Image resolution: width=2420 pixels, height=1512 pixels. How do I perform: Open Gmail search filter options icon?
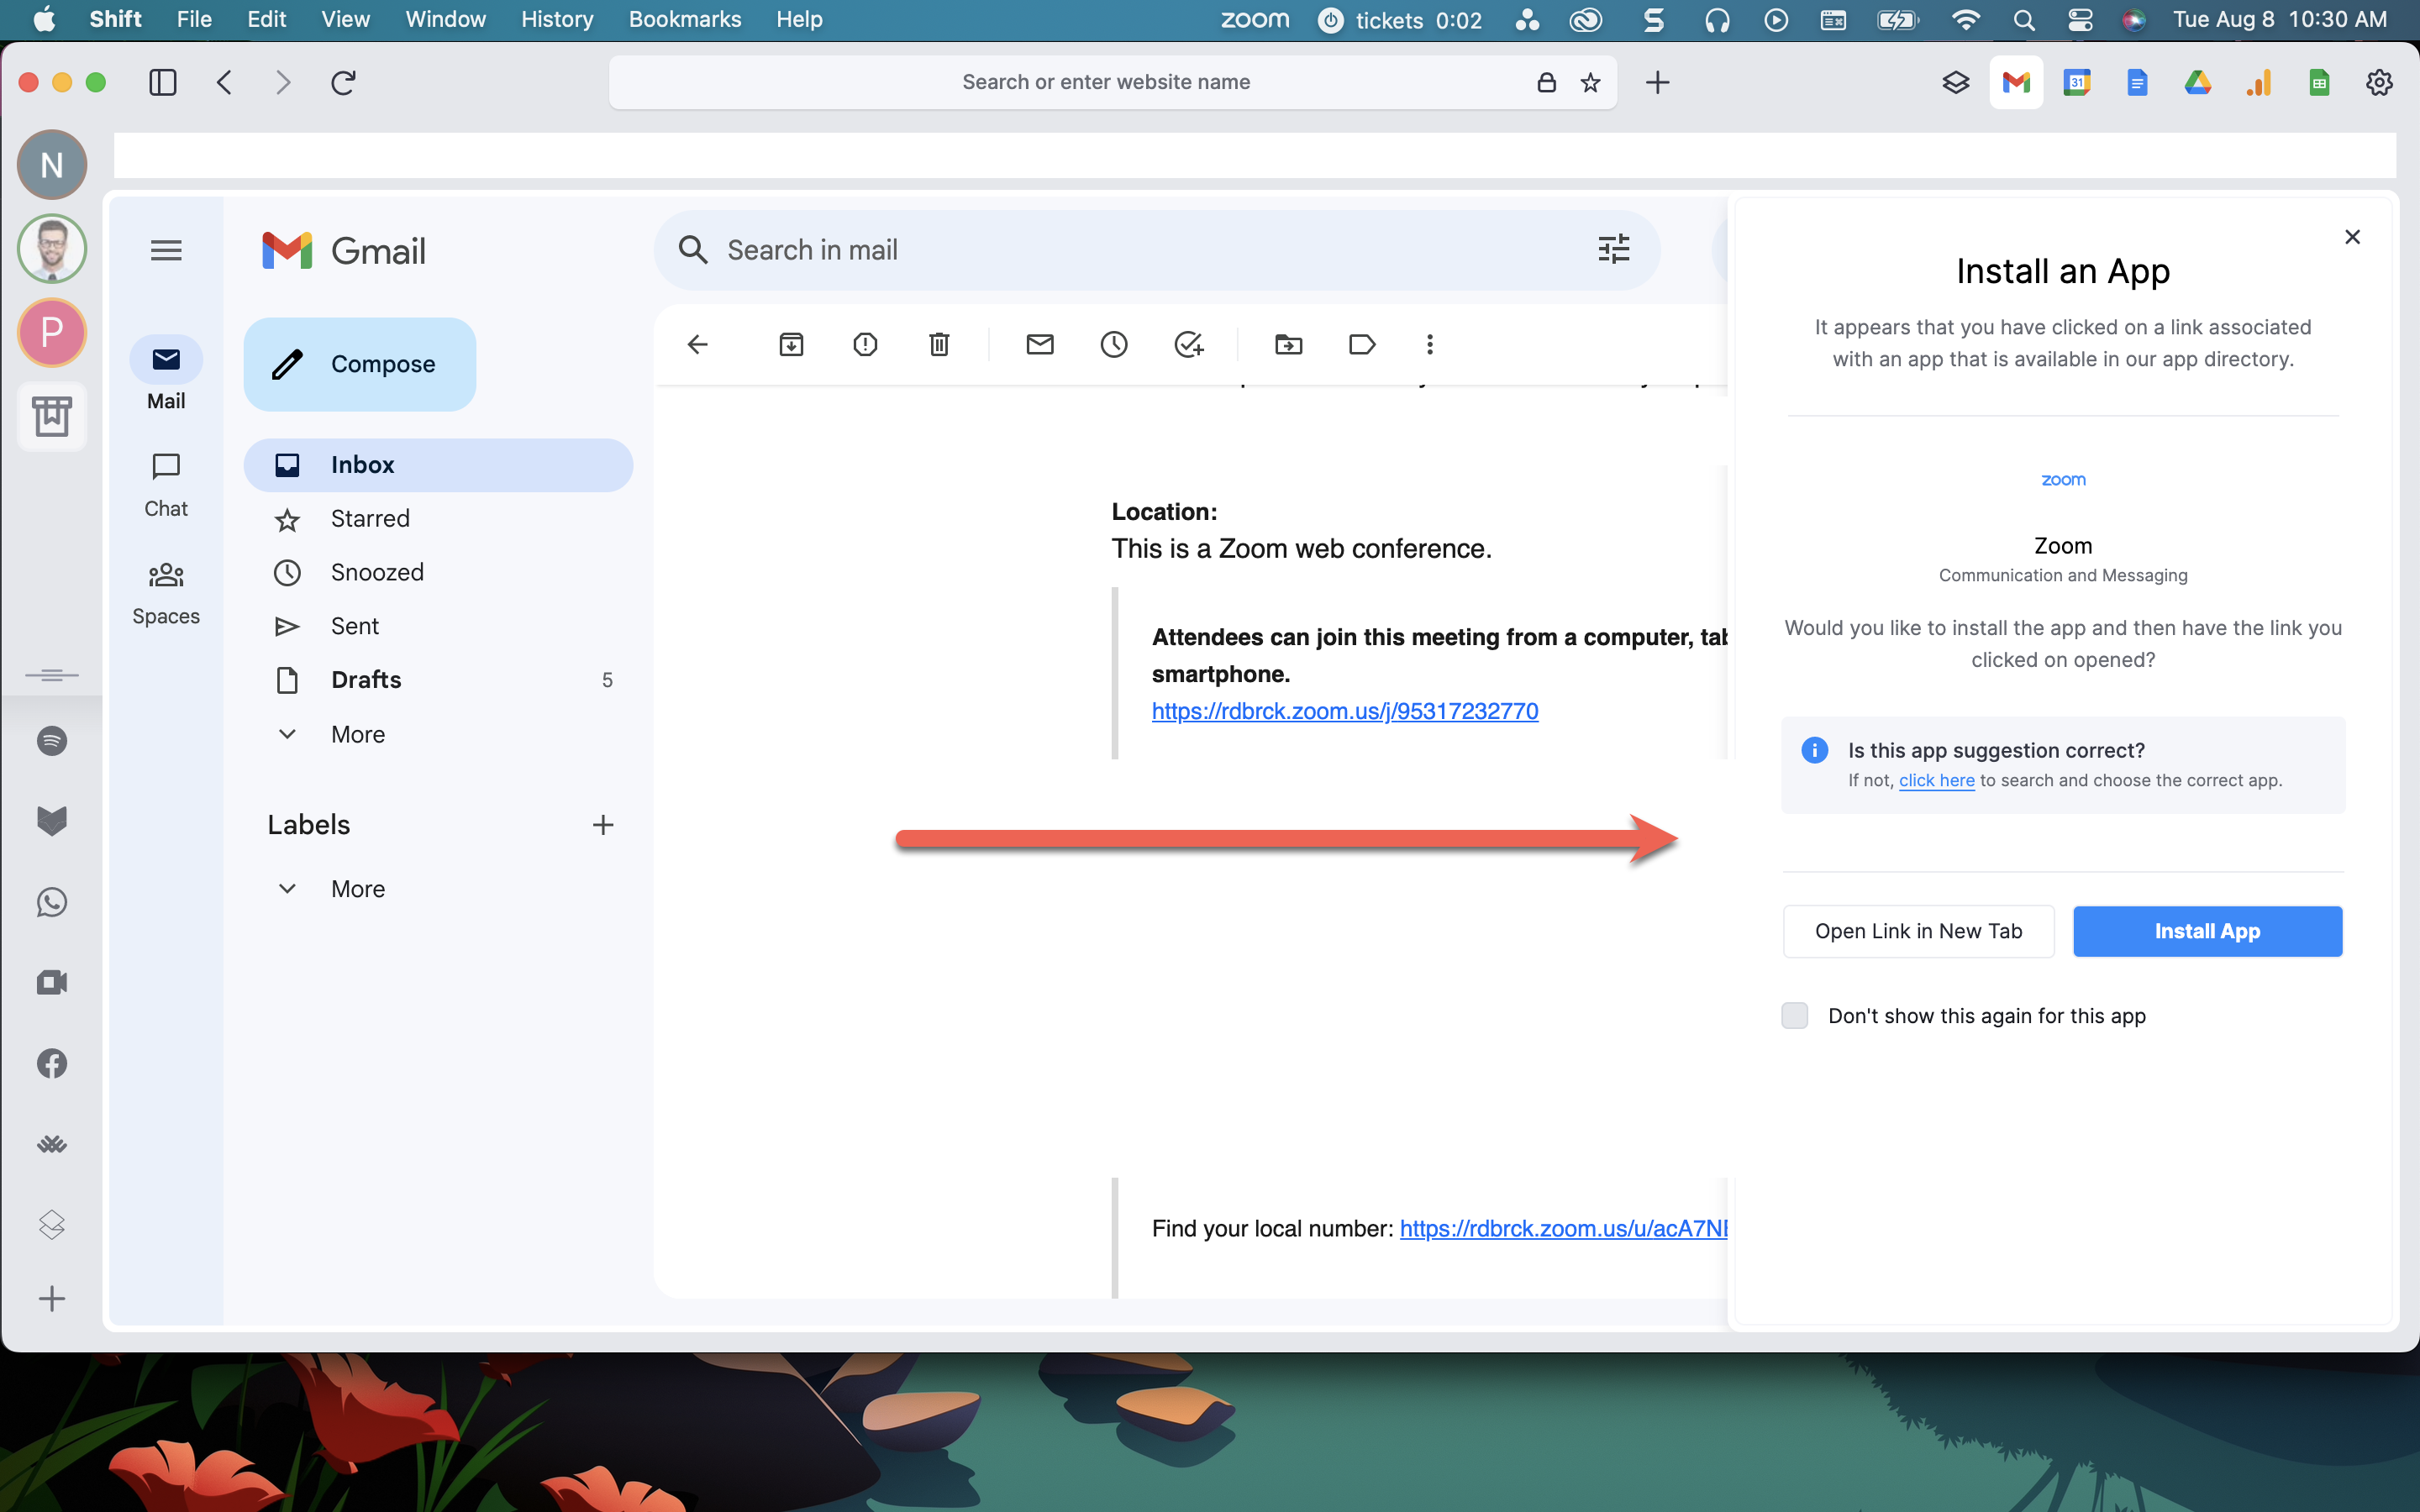[1613, 249]
